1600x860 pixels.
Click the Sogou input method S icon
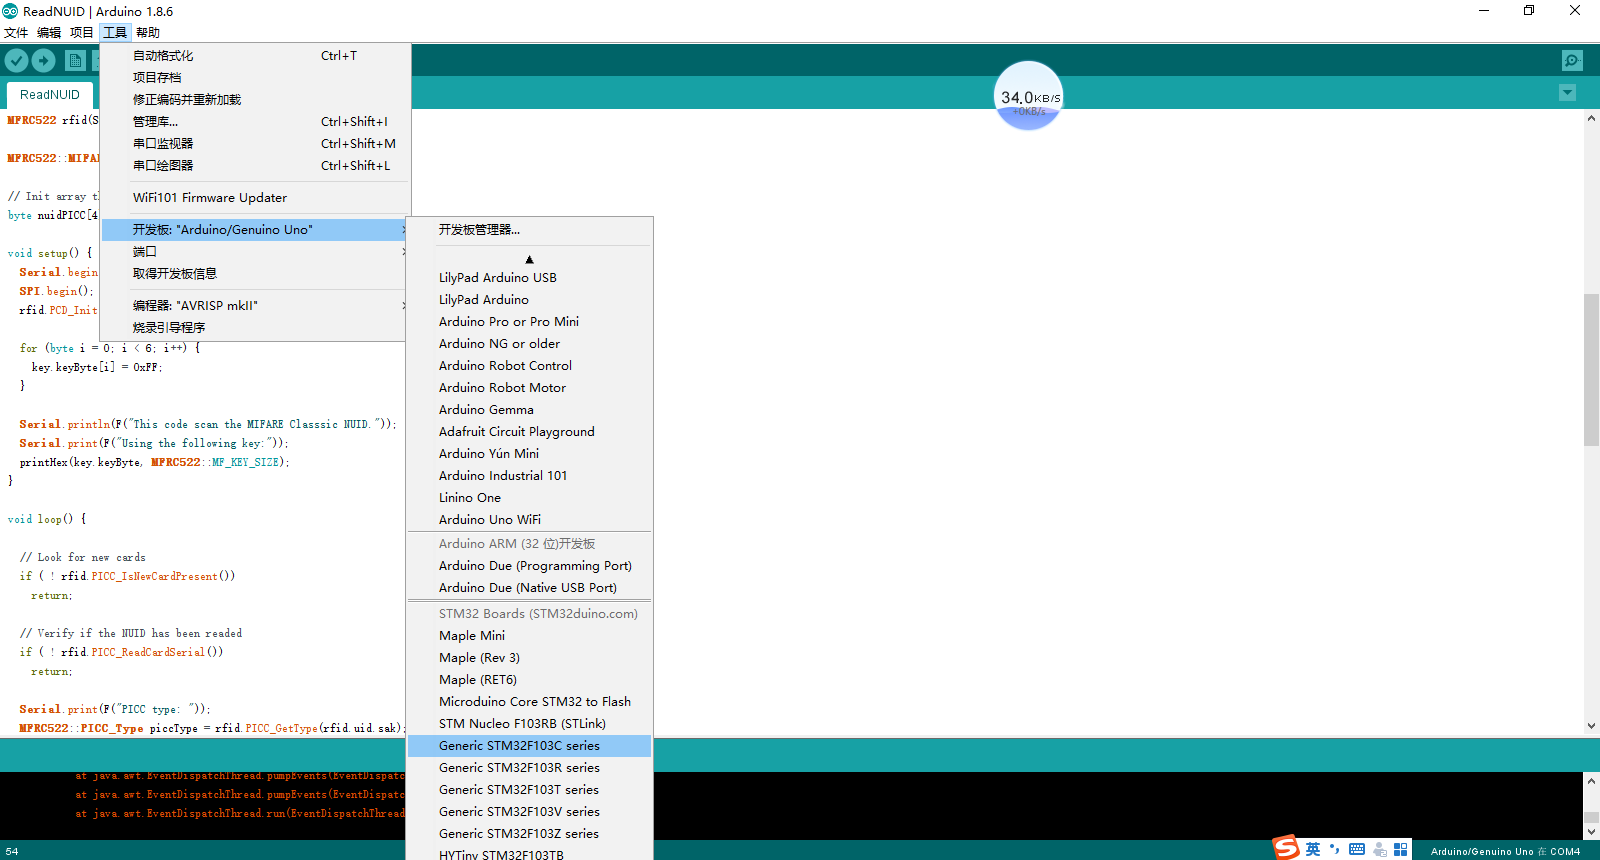pos(1286,848)
